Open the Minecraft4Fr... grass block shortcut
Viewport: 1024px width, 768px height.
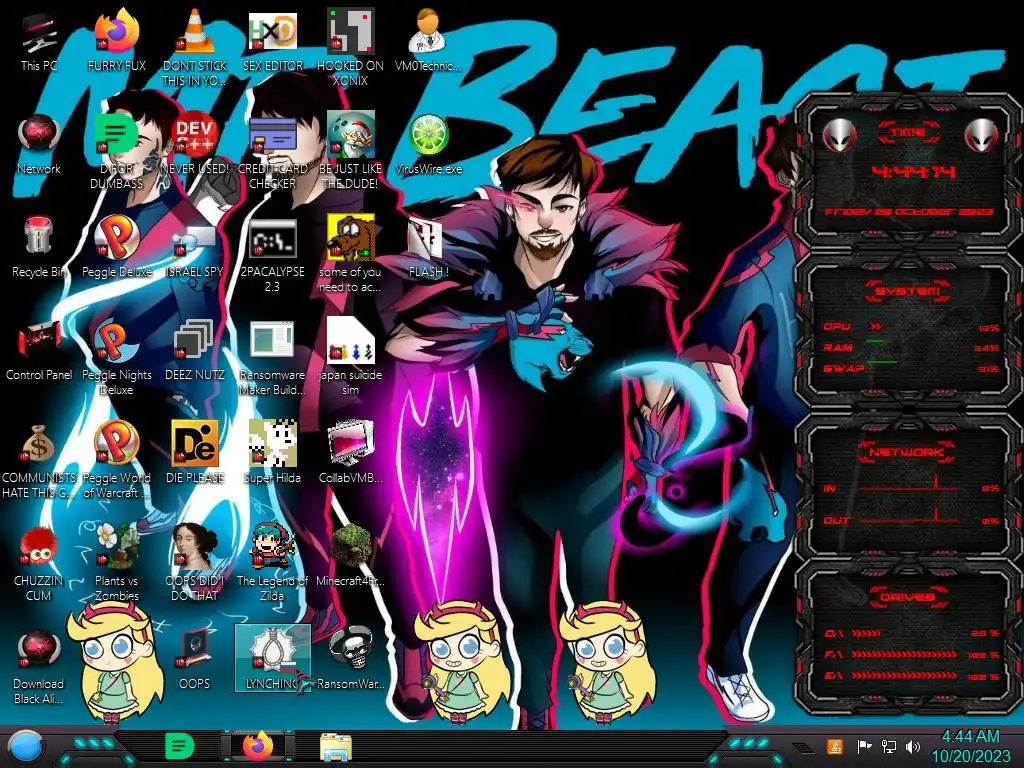350,556
